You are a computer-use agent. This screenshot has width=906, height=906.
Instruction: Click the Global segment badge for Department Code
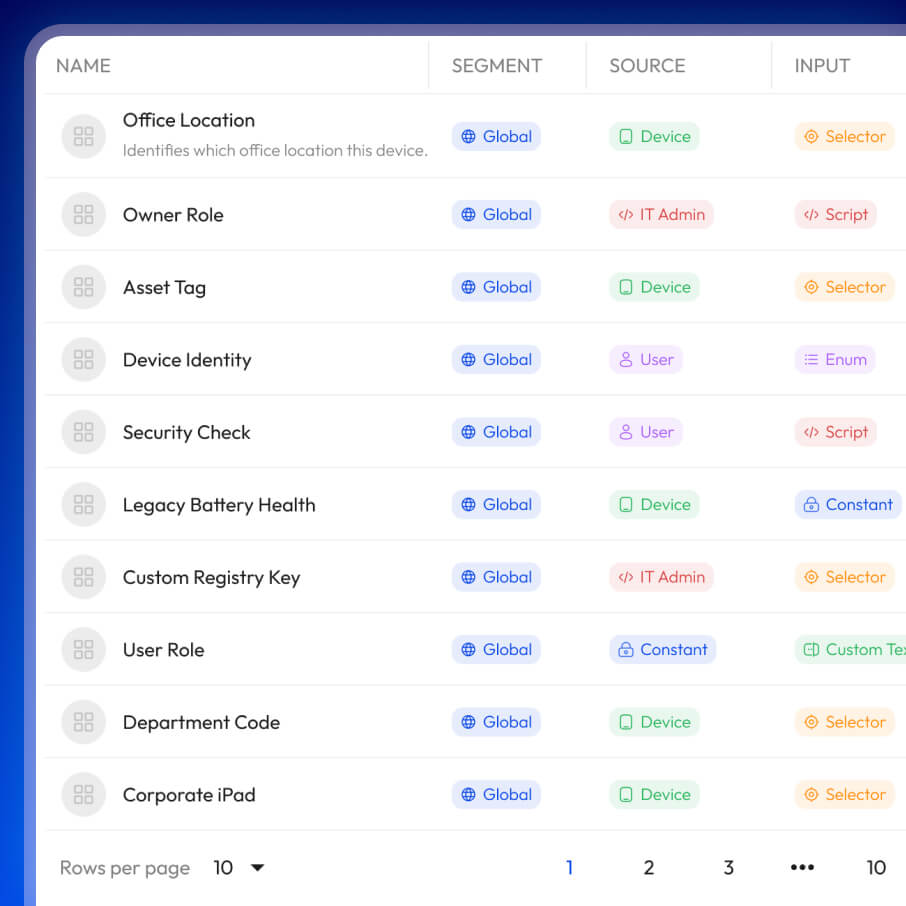pos(496,722)
